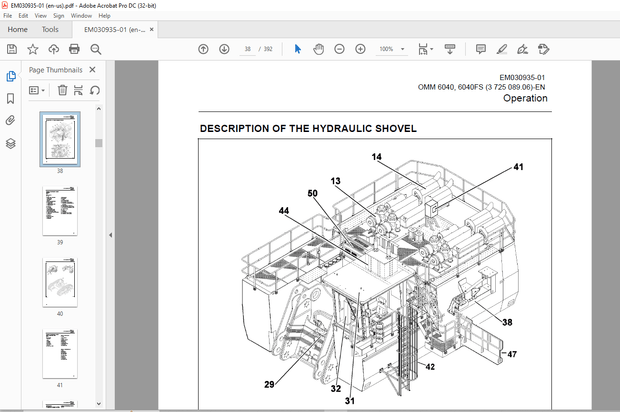Select the arrow selection tool
This screenshot has width=620, height=412.
[x=298, y=49]
